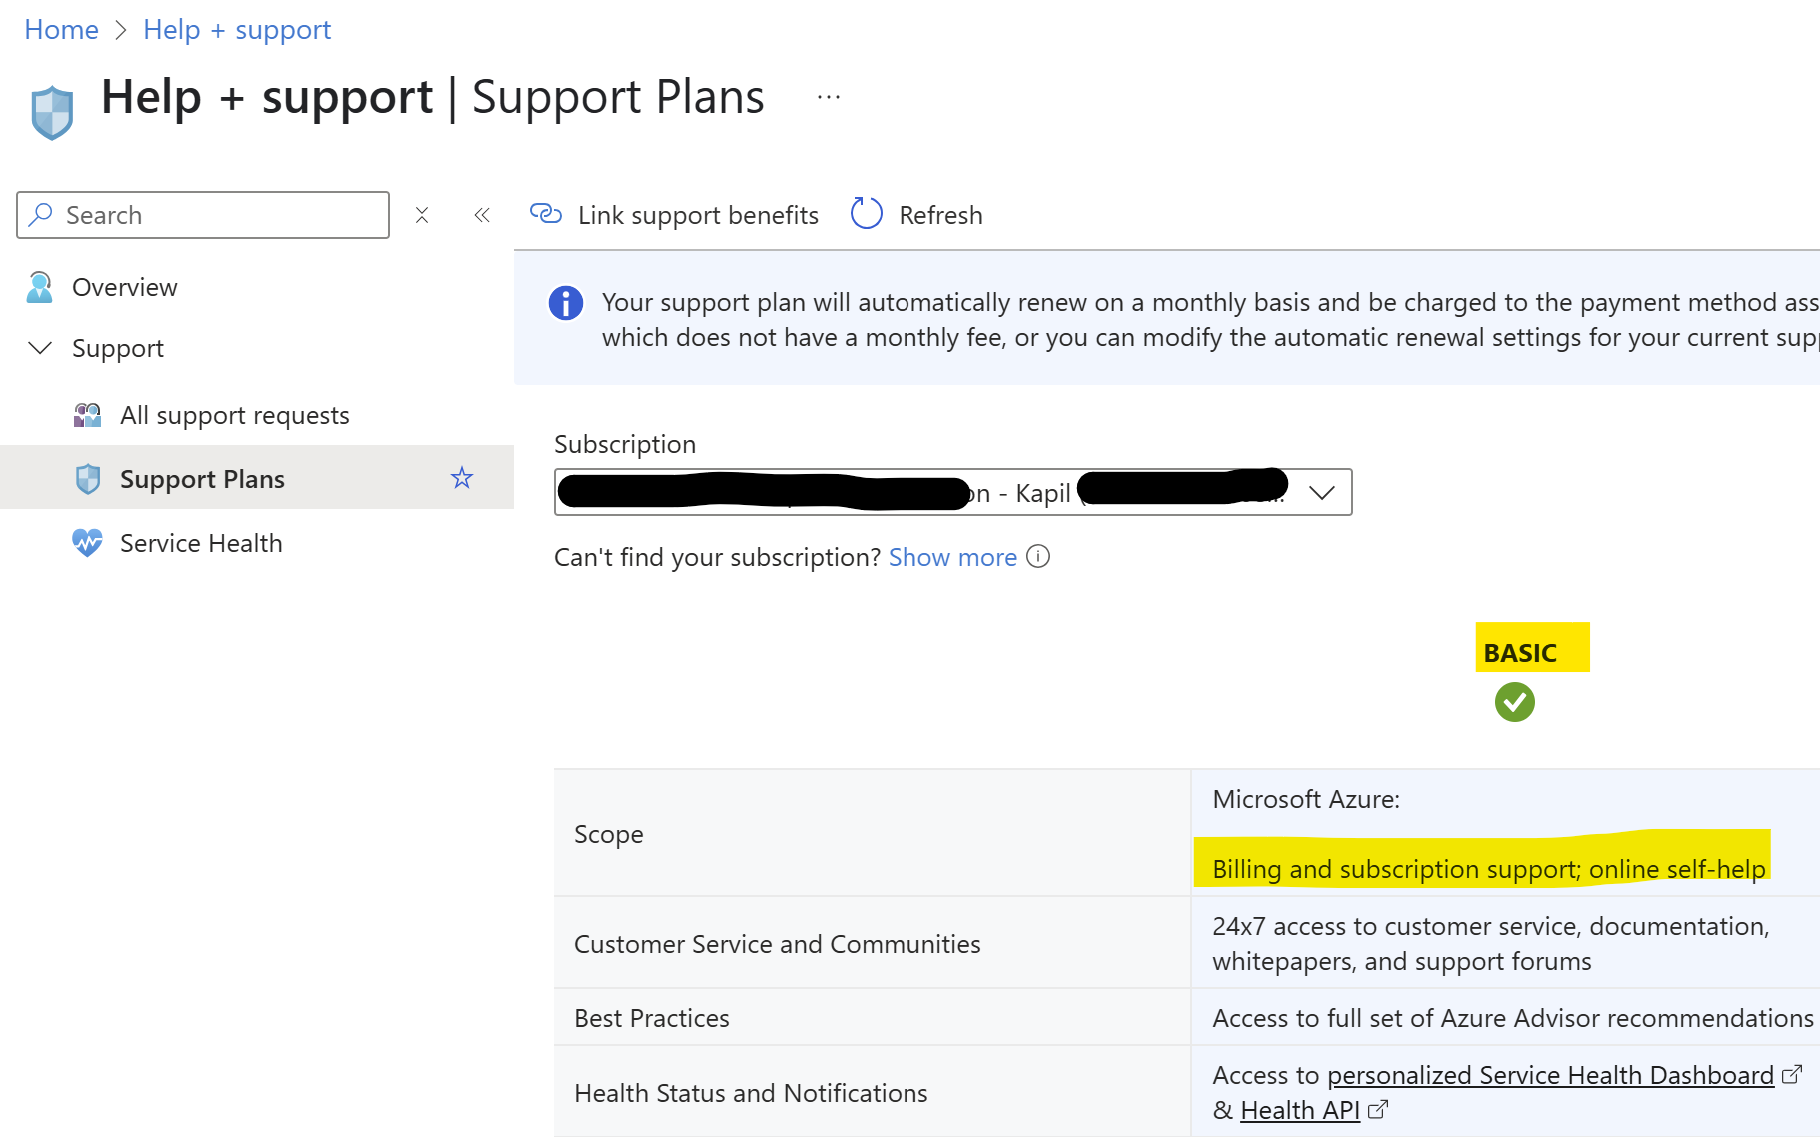Viewport: 1820px width, 1137px height.
Task: Clear the search using the X icon
Action: [422, 214]
